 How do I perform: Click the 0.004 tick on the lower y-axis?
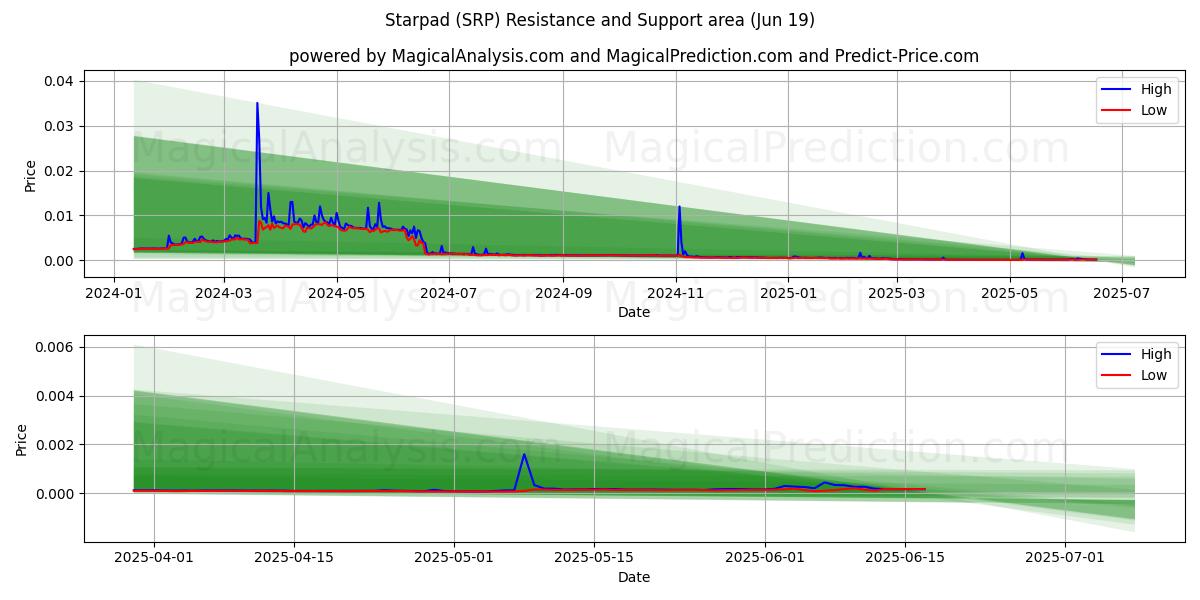[x=56, y=396]
